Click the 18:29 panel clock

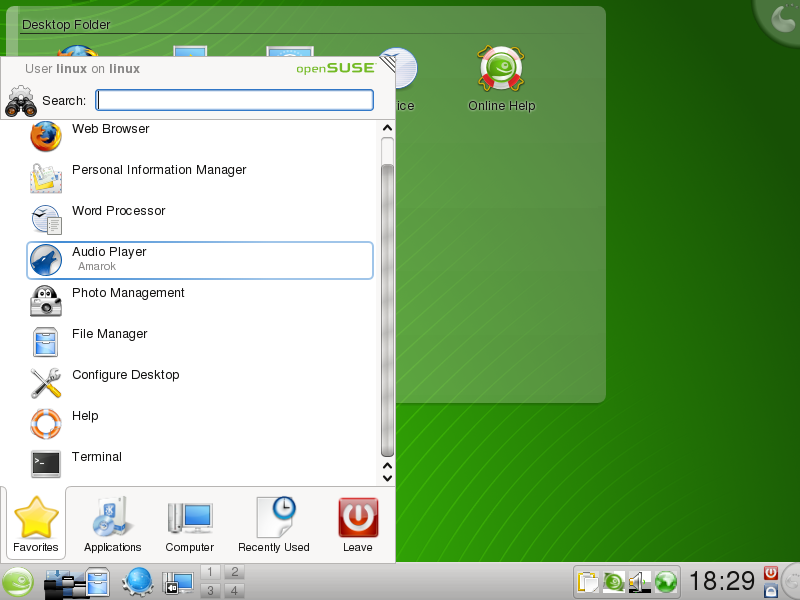[722, 581]
